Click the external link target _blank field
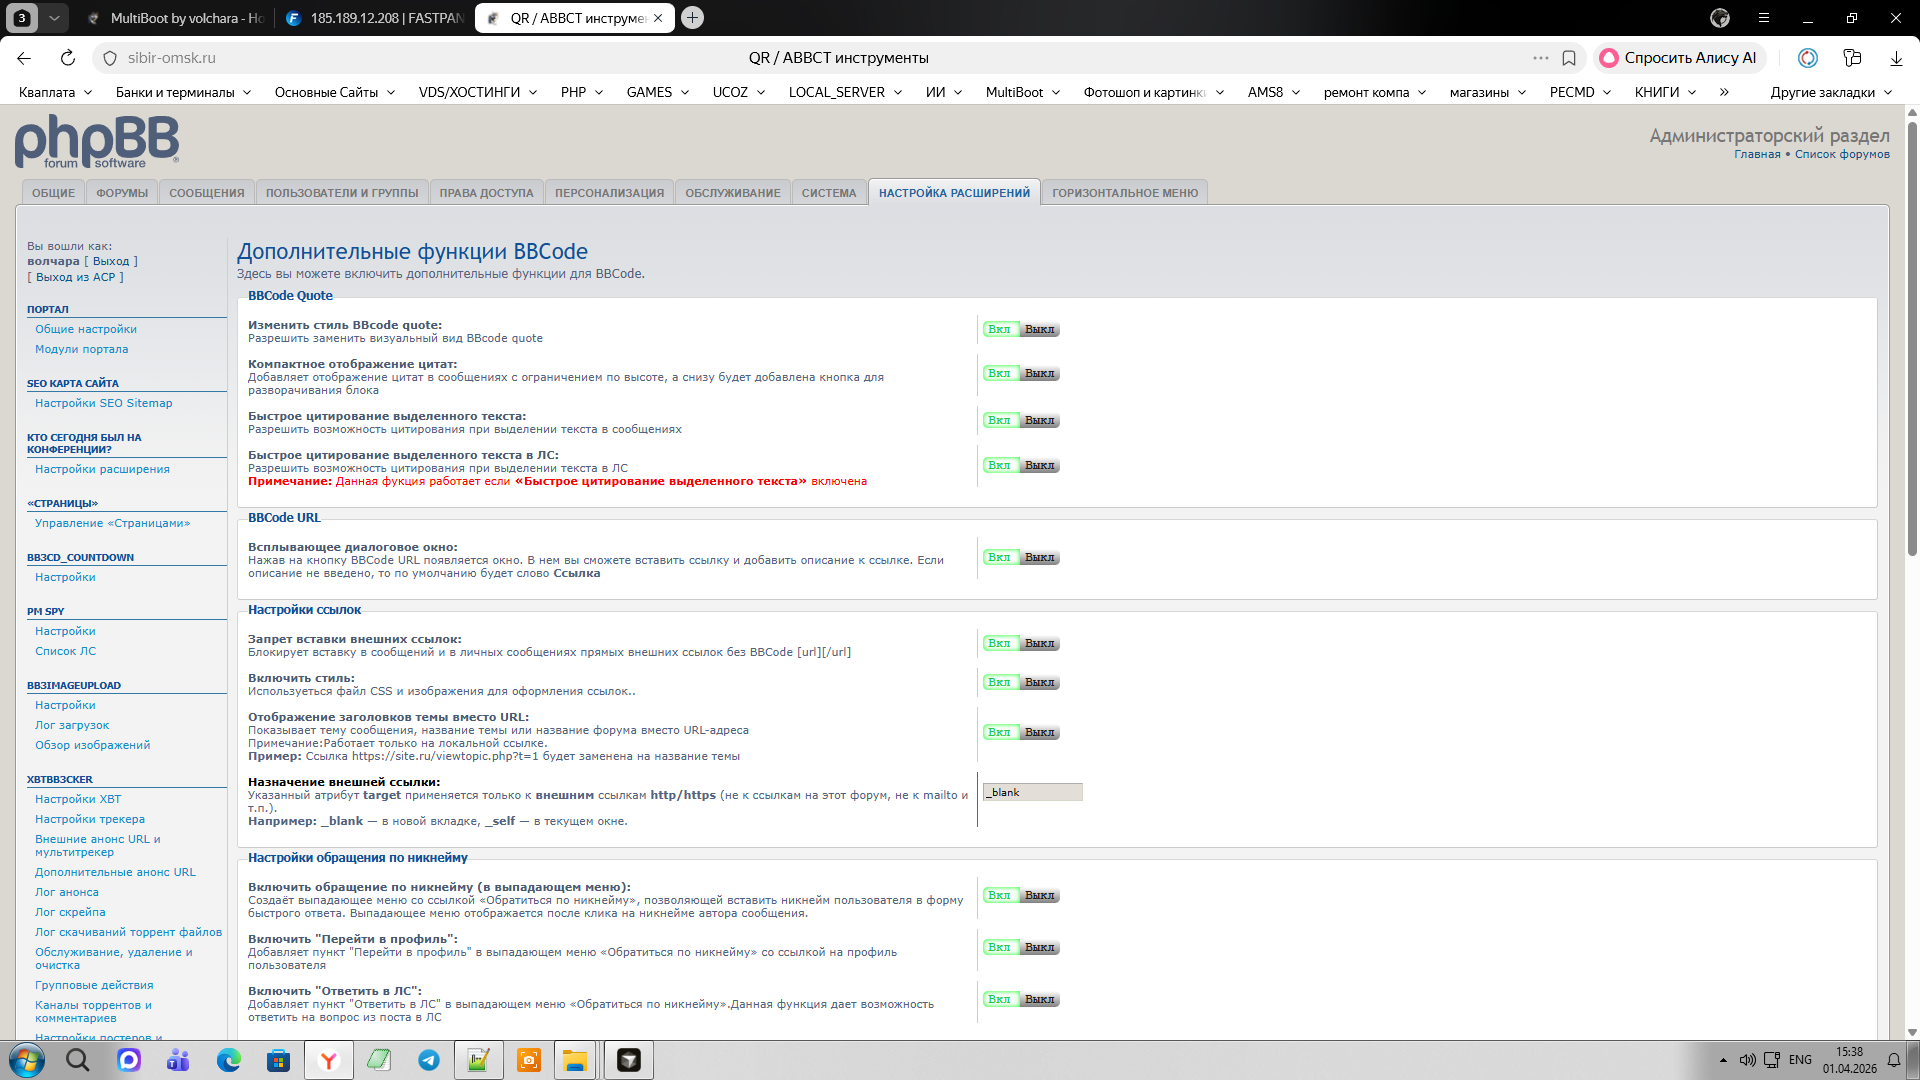The width and height of the screenshot is (1920, 1080). 1032,792
